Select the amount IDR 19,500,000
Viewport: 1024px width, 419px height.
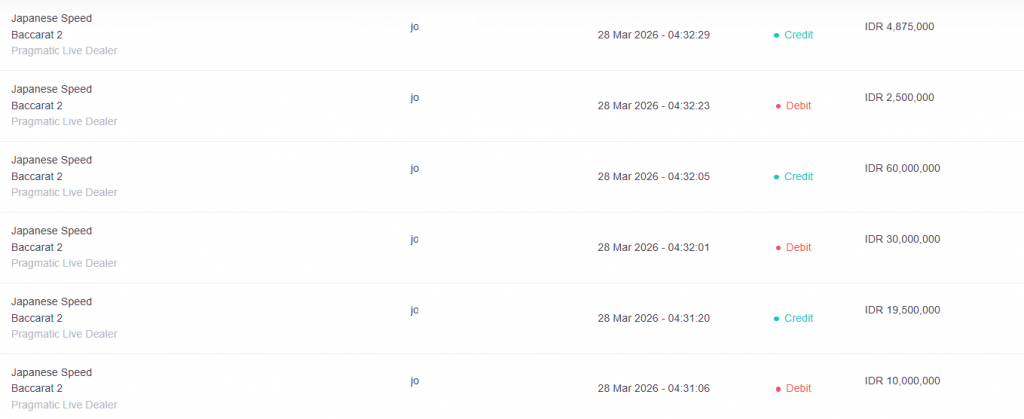902,310
